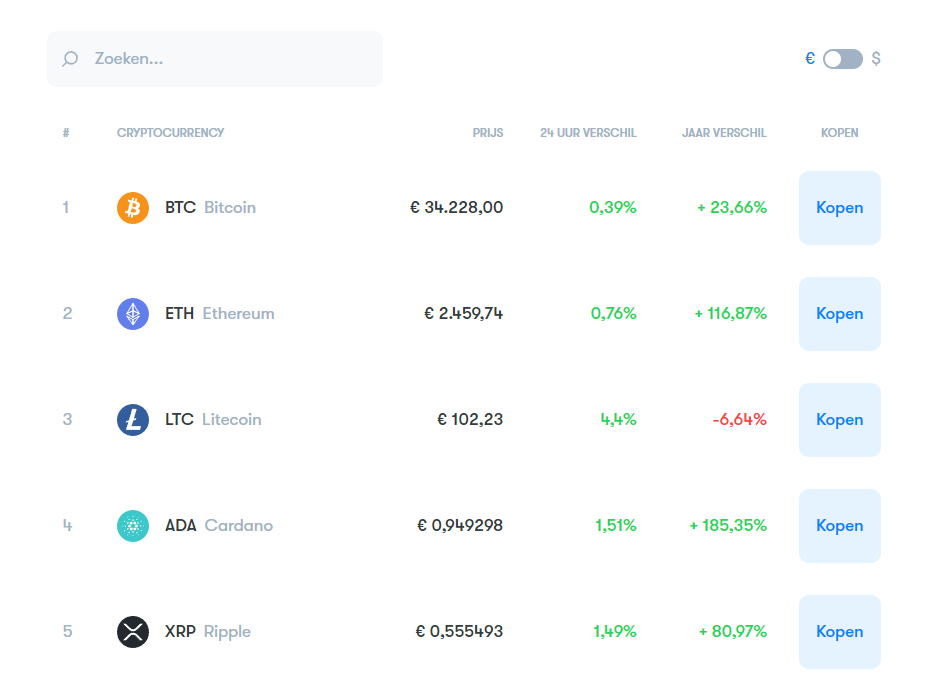Click rank number 4 for Cardano
Viewport: 941px width, 688px height.
coord(67,526)
